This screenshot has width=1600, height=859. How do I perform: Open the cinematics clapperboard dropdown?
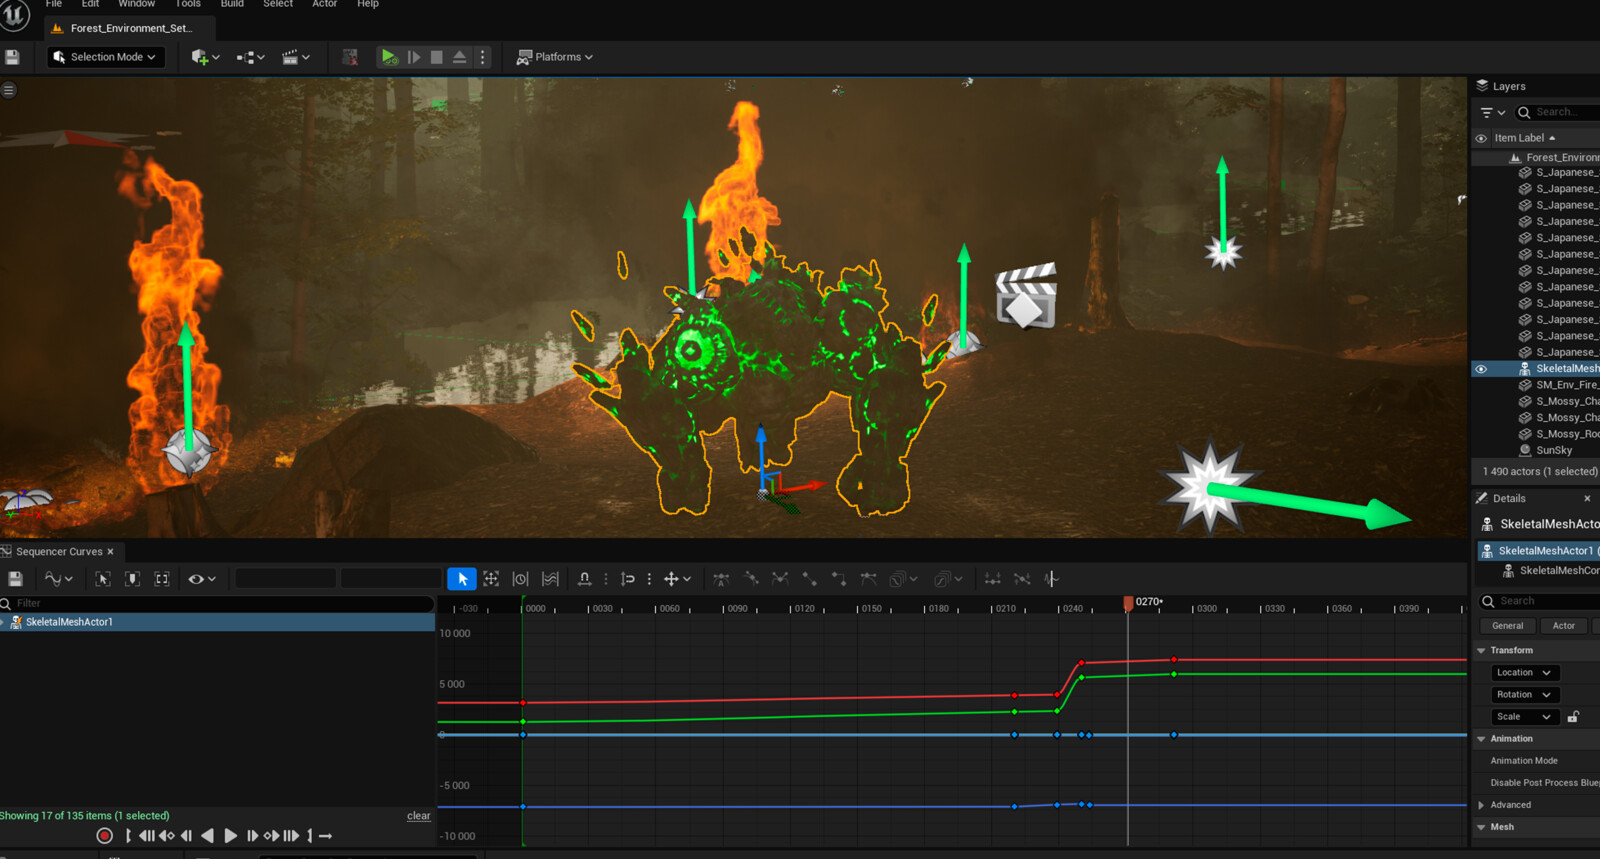coord(296,57)
